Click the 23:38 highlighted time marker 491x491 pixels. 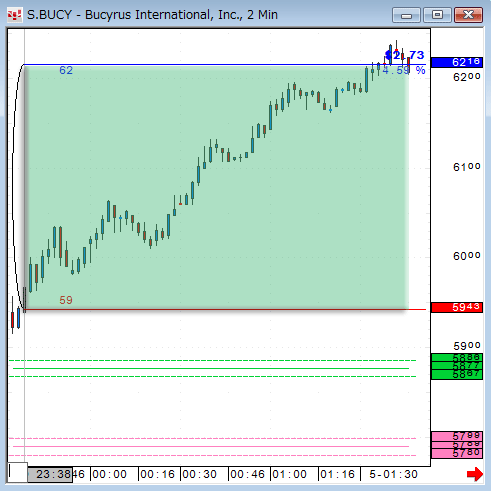[x=50, y=474]
